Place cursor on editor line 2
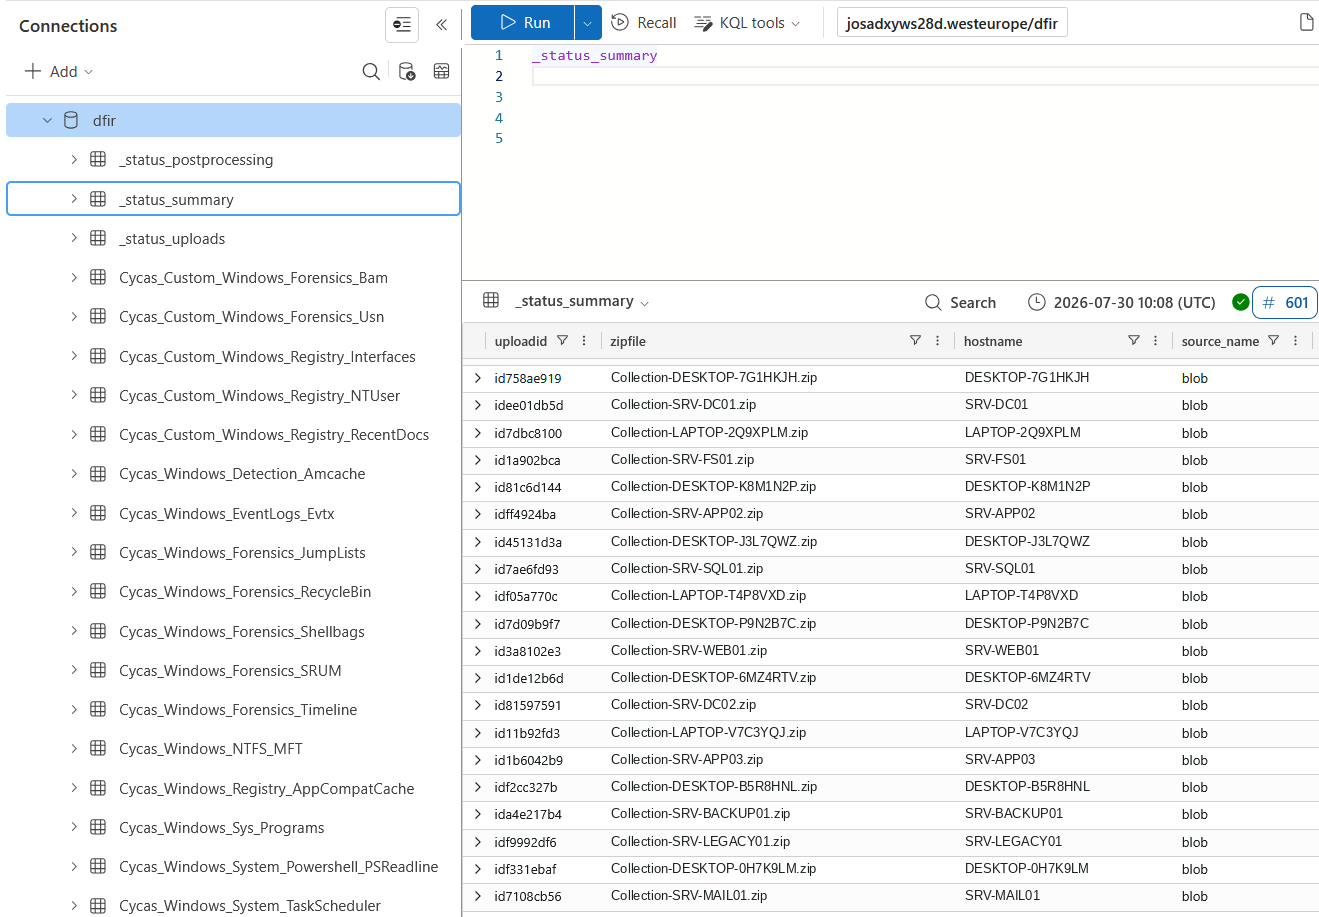Viewport: 1319px width, 917px height. coord(925,76)
